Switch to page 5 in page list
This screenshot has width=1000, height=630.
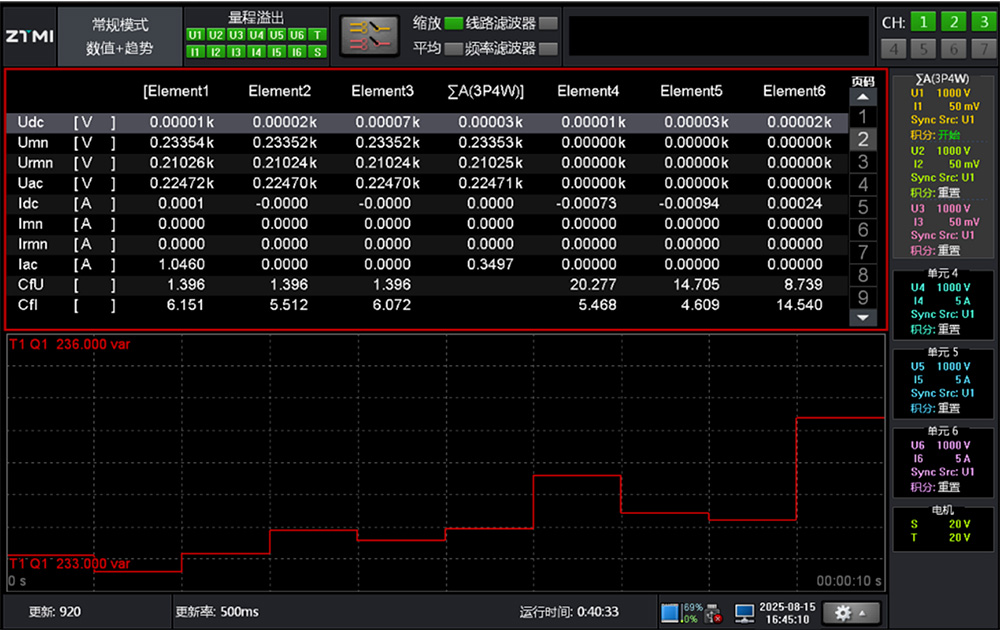coord(863,208)
